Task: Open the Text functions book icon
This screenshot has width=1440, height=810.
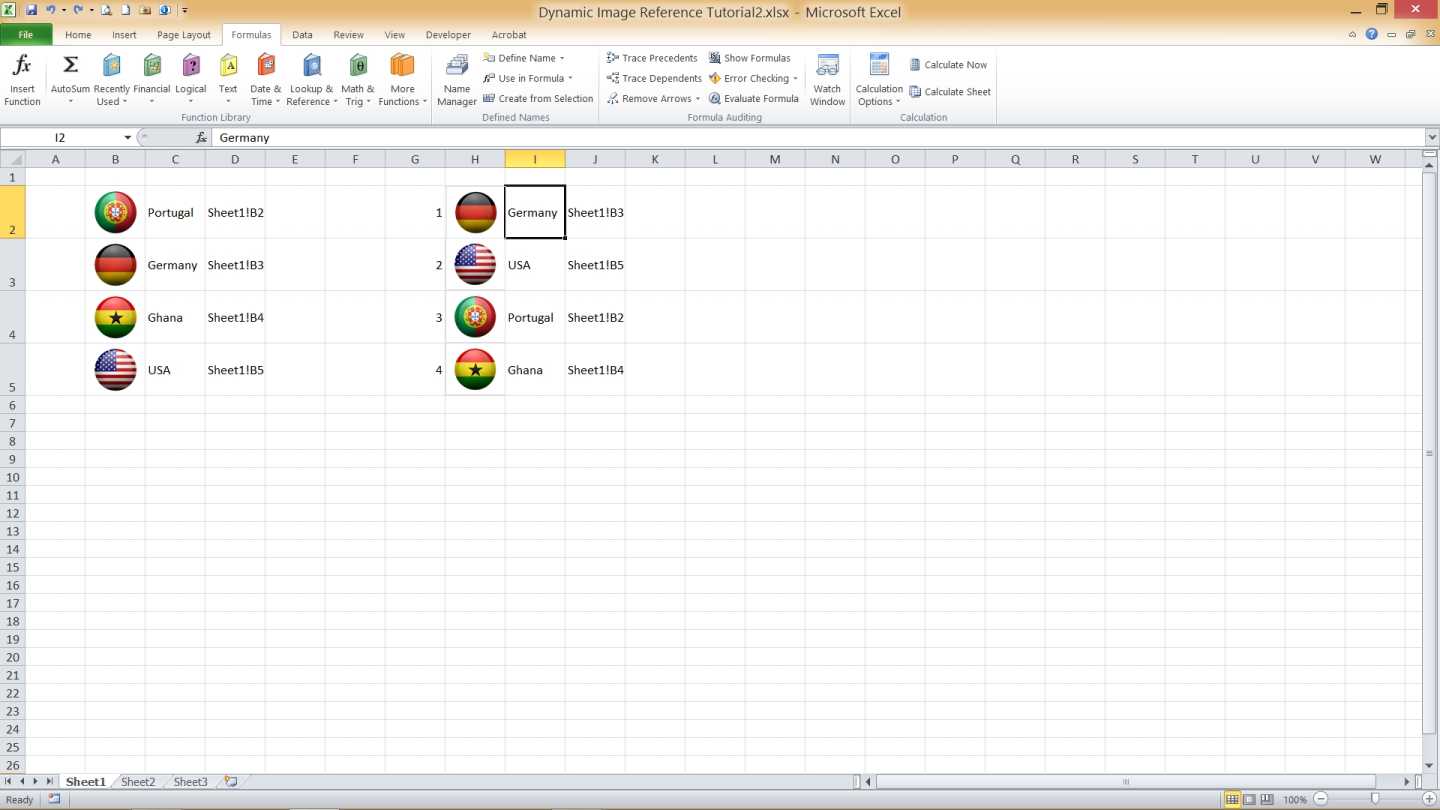Action: [x=228, y=66]
